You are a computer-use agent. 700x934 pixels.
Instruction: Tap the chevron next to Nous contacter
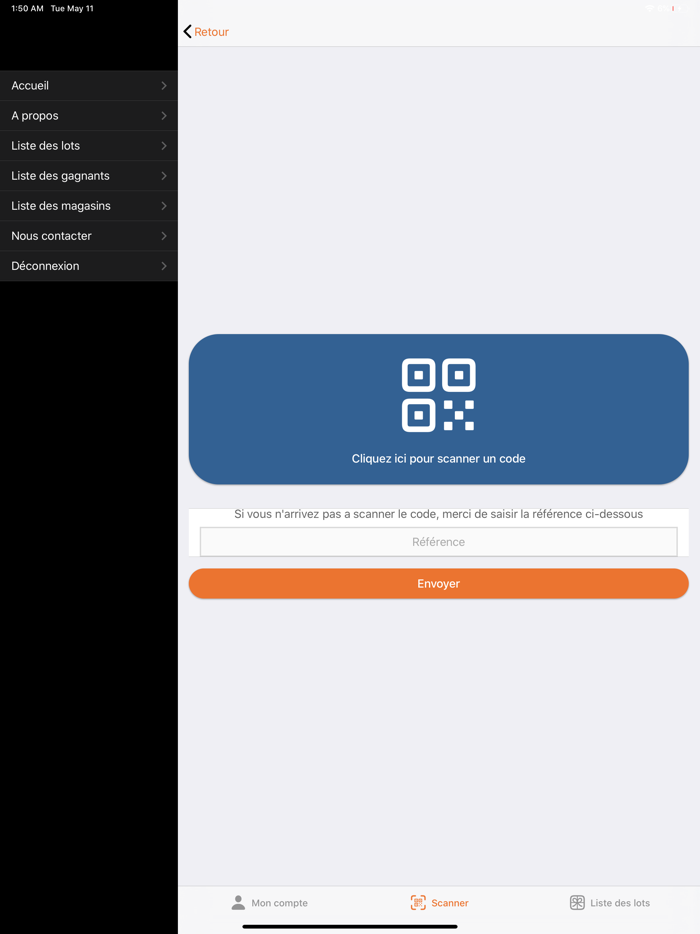pyautogui.click(x=164, y=236)
